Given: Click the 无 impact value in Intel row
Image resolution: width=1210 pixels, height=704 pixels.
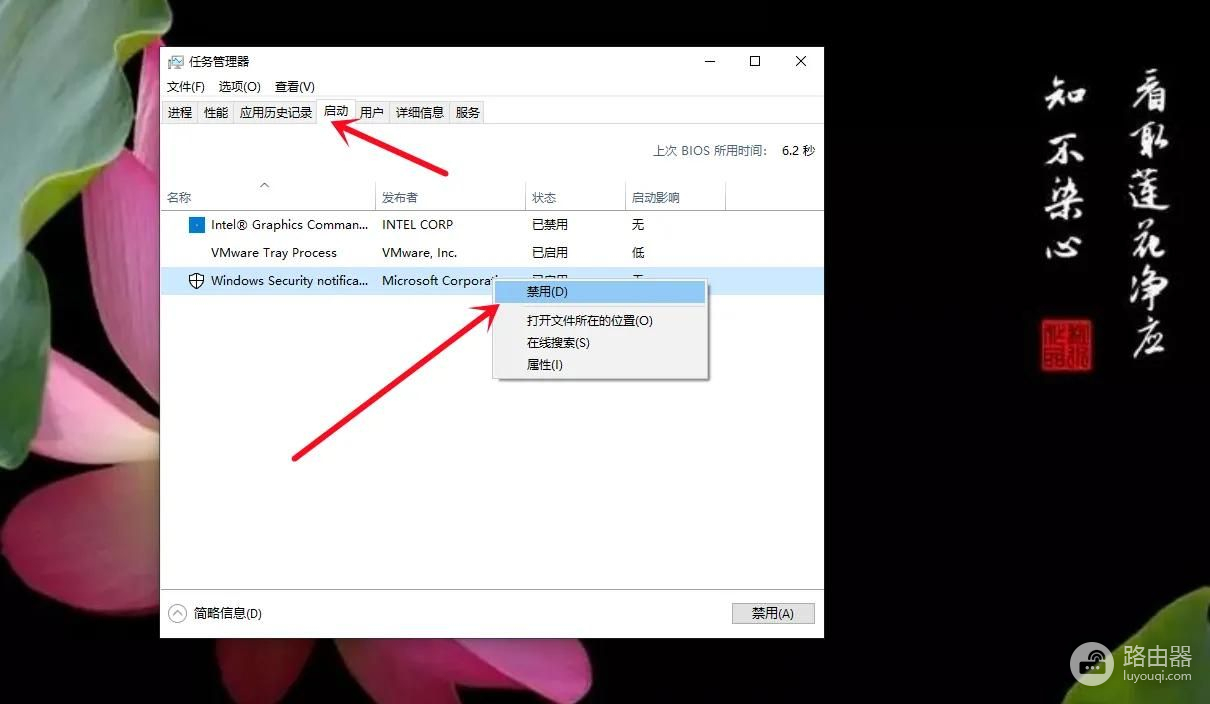Looking at the screenshot, I should click(x=638, y=225).
